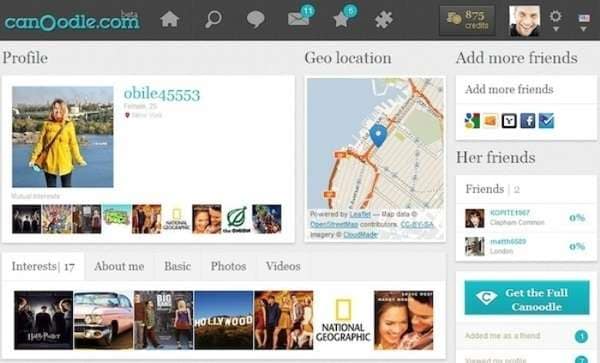600x363 pixels.
Task: Add friends via Yahoo icon
Action: tap(509, 121)
